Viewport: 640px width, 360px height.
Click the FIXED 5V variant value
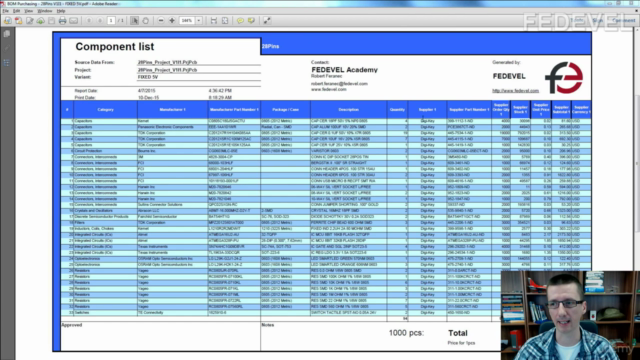[x=148, y=77]
